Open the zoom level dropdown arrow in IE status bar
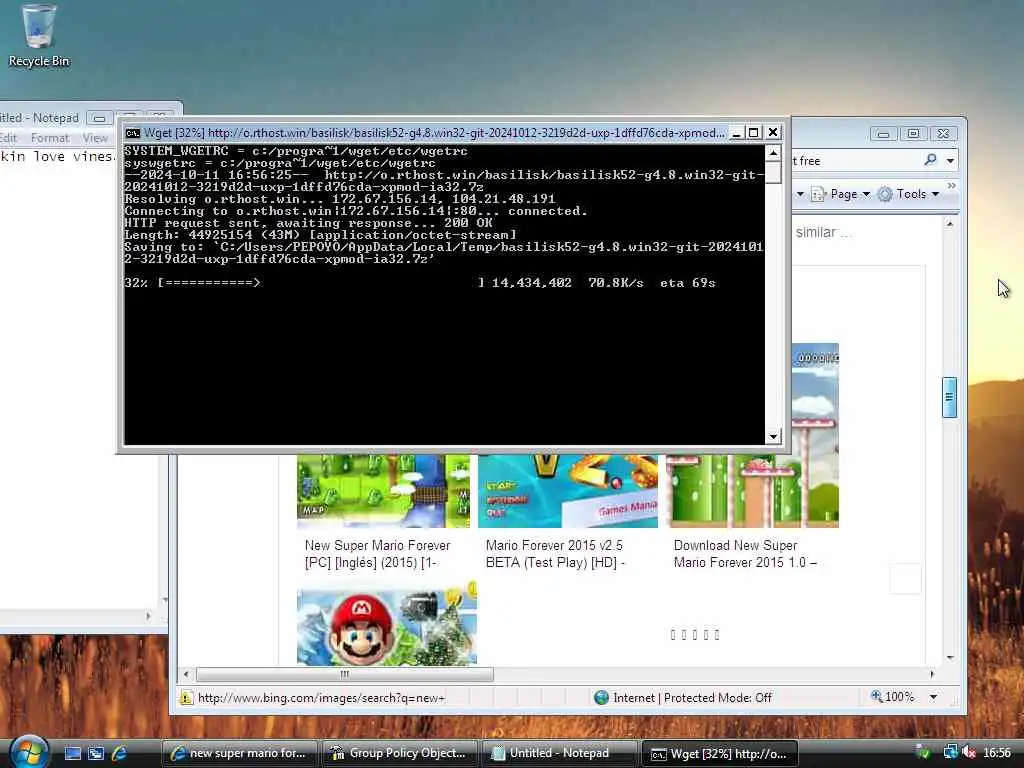This screenshot has height=768, width=1024. pyautogui.click(x=933, y=697)
